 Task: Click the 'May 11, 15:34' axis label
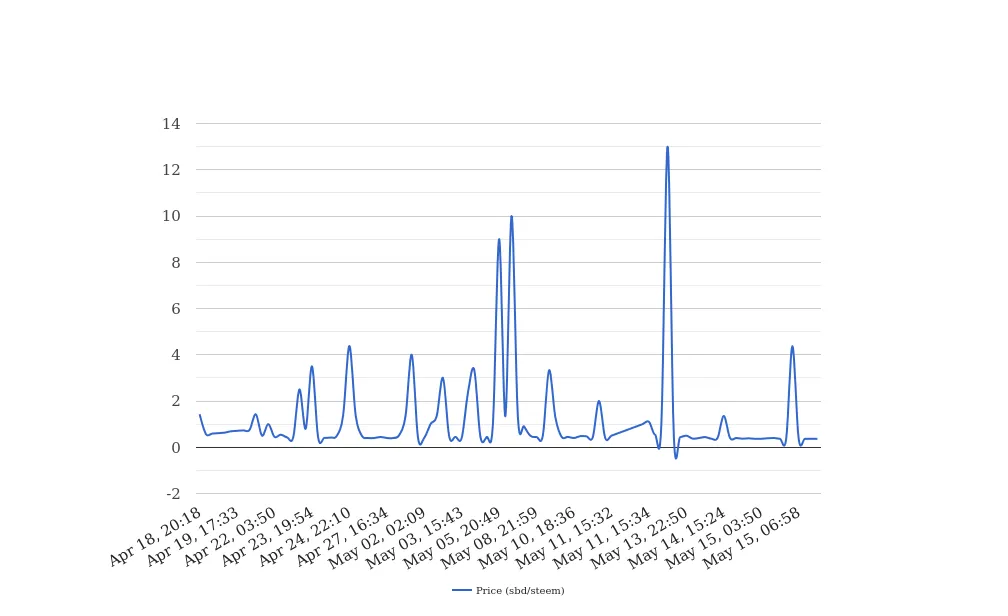pyautogui.click(x=600, y=538)
